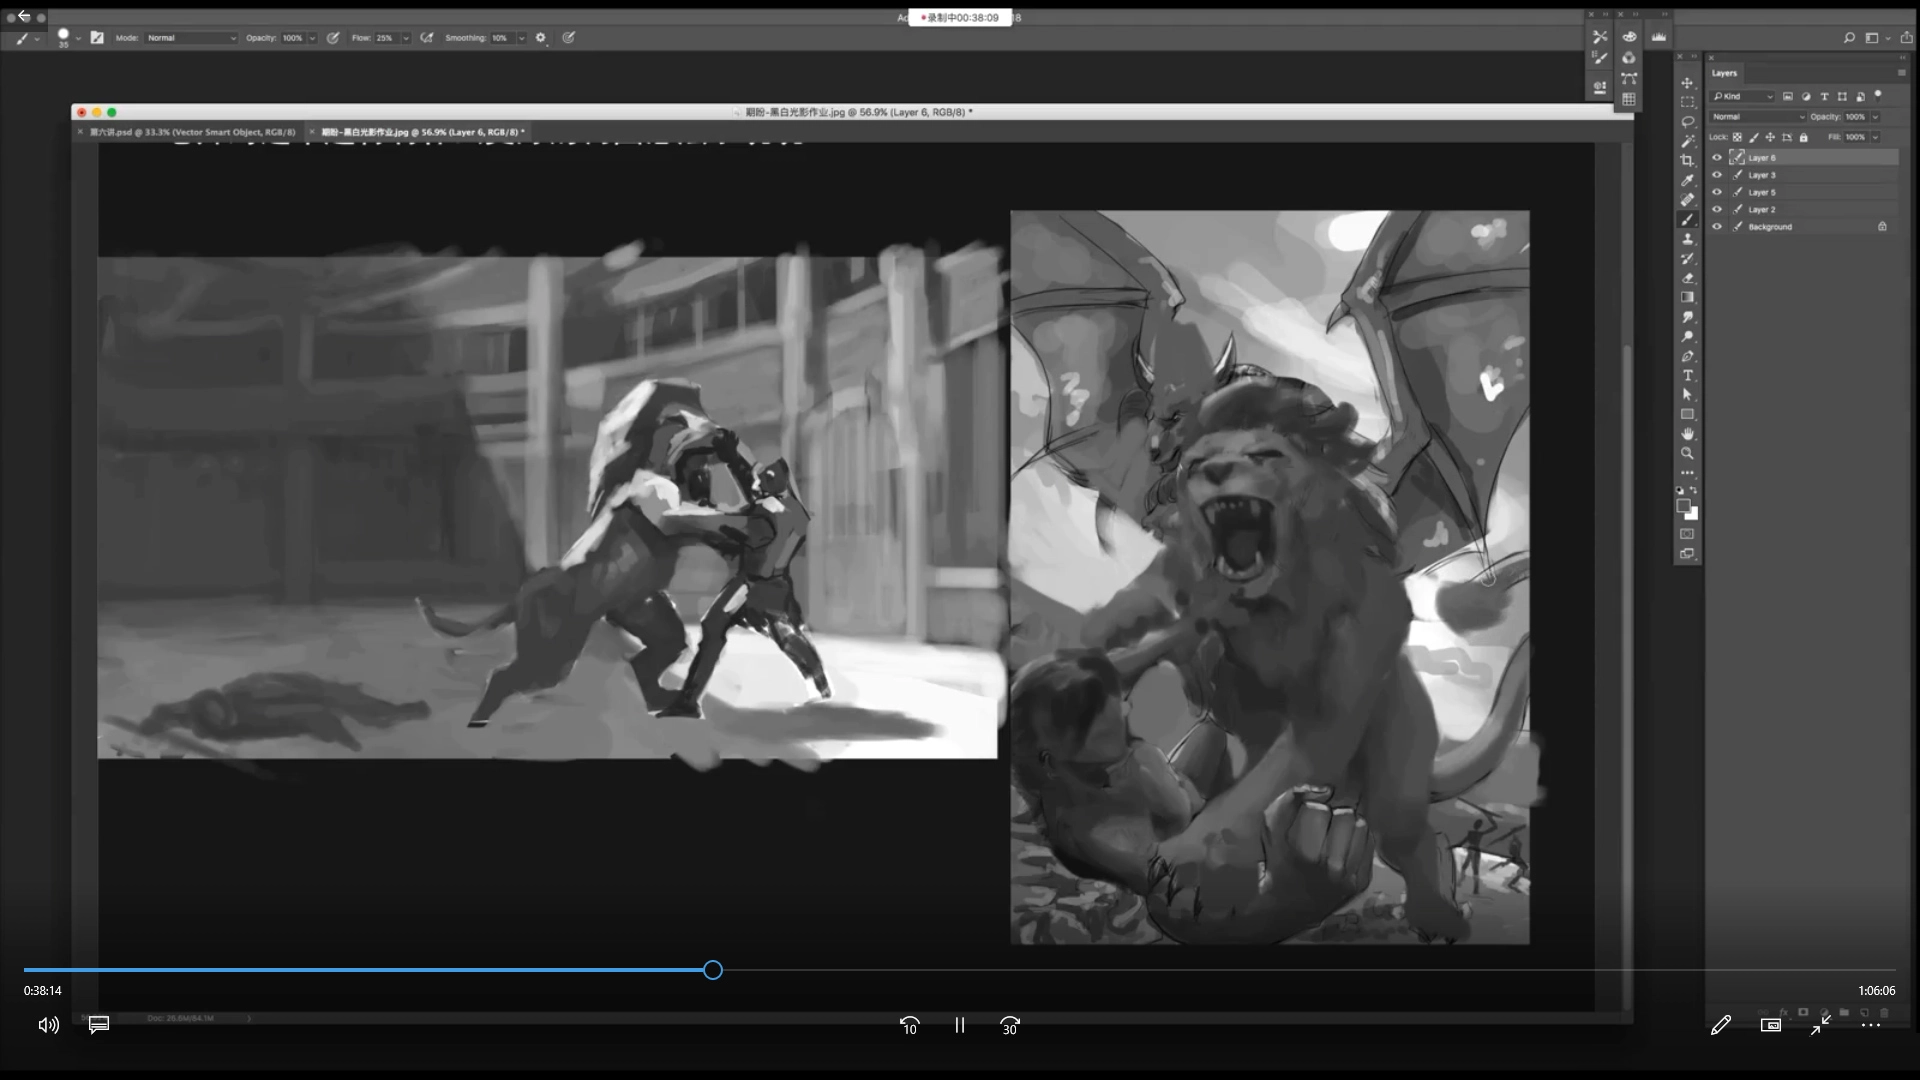Toggle Layer 6 visibility eye

(x=1717, y=158)
